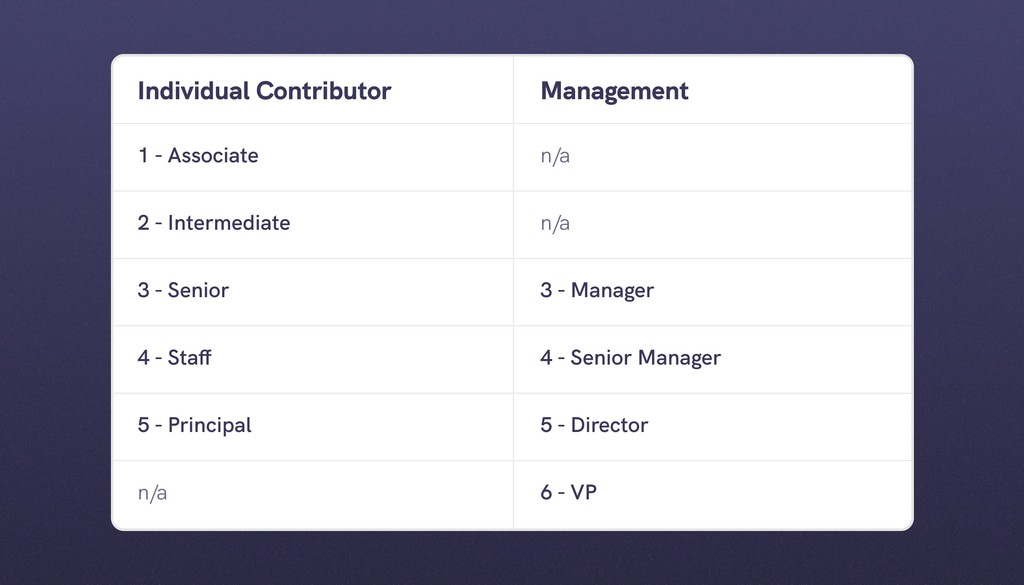Select the 5 - Director cell
This screenshot has height=585, width=1024.
tap(594, 425)
